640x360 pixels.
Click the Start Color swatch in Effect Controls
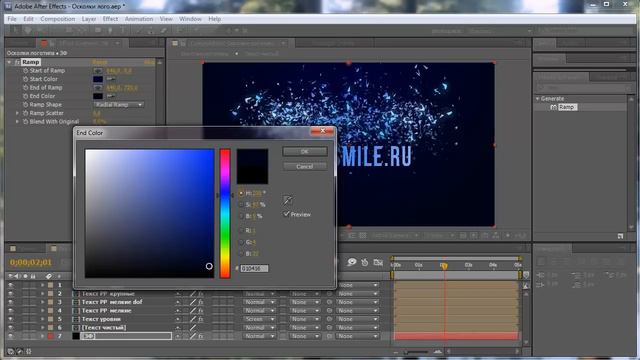(x=98, y=79)
